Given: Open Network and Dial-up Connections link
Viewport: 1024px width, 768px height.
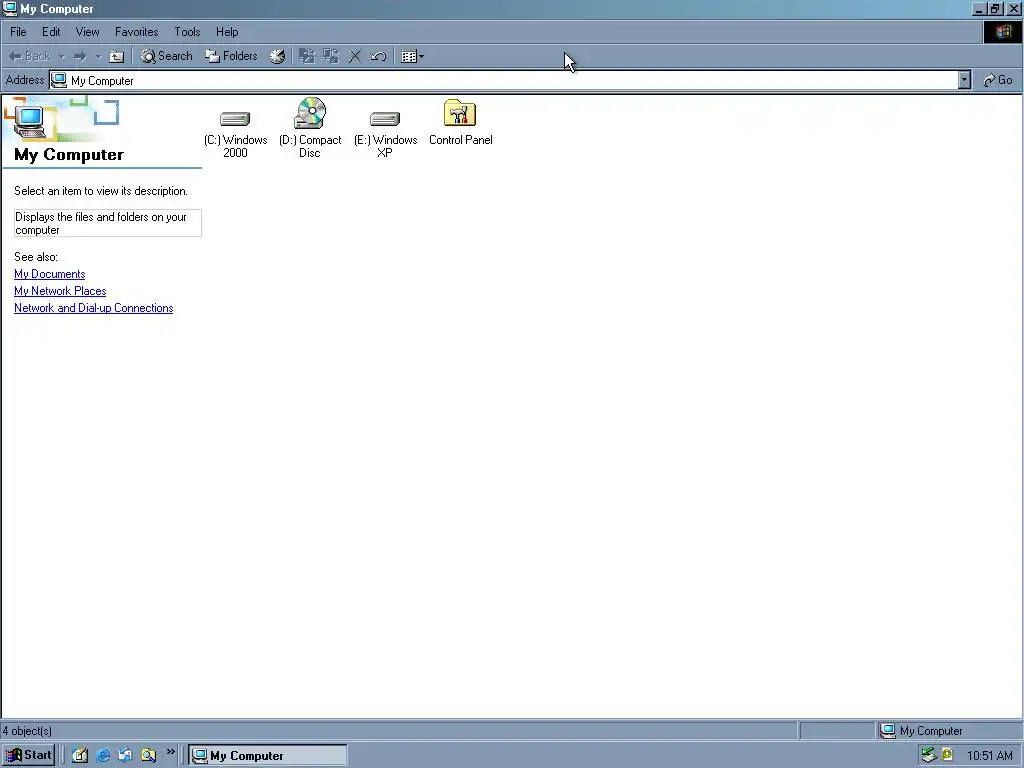Looking at the screenshot, I should click(x=93, y=308).
